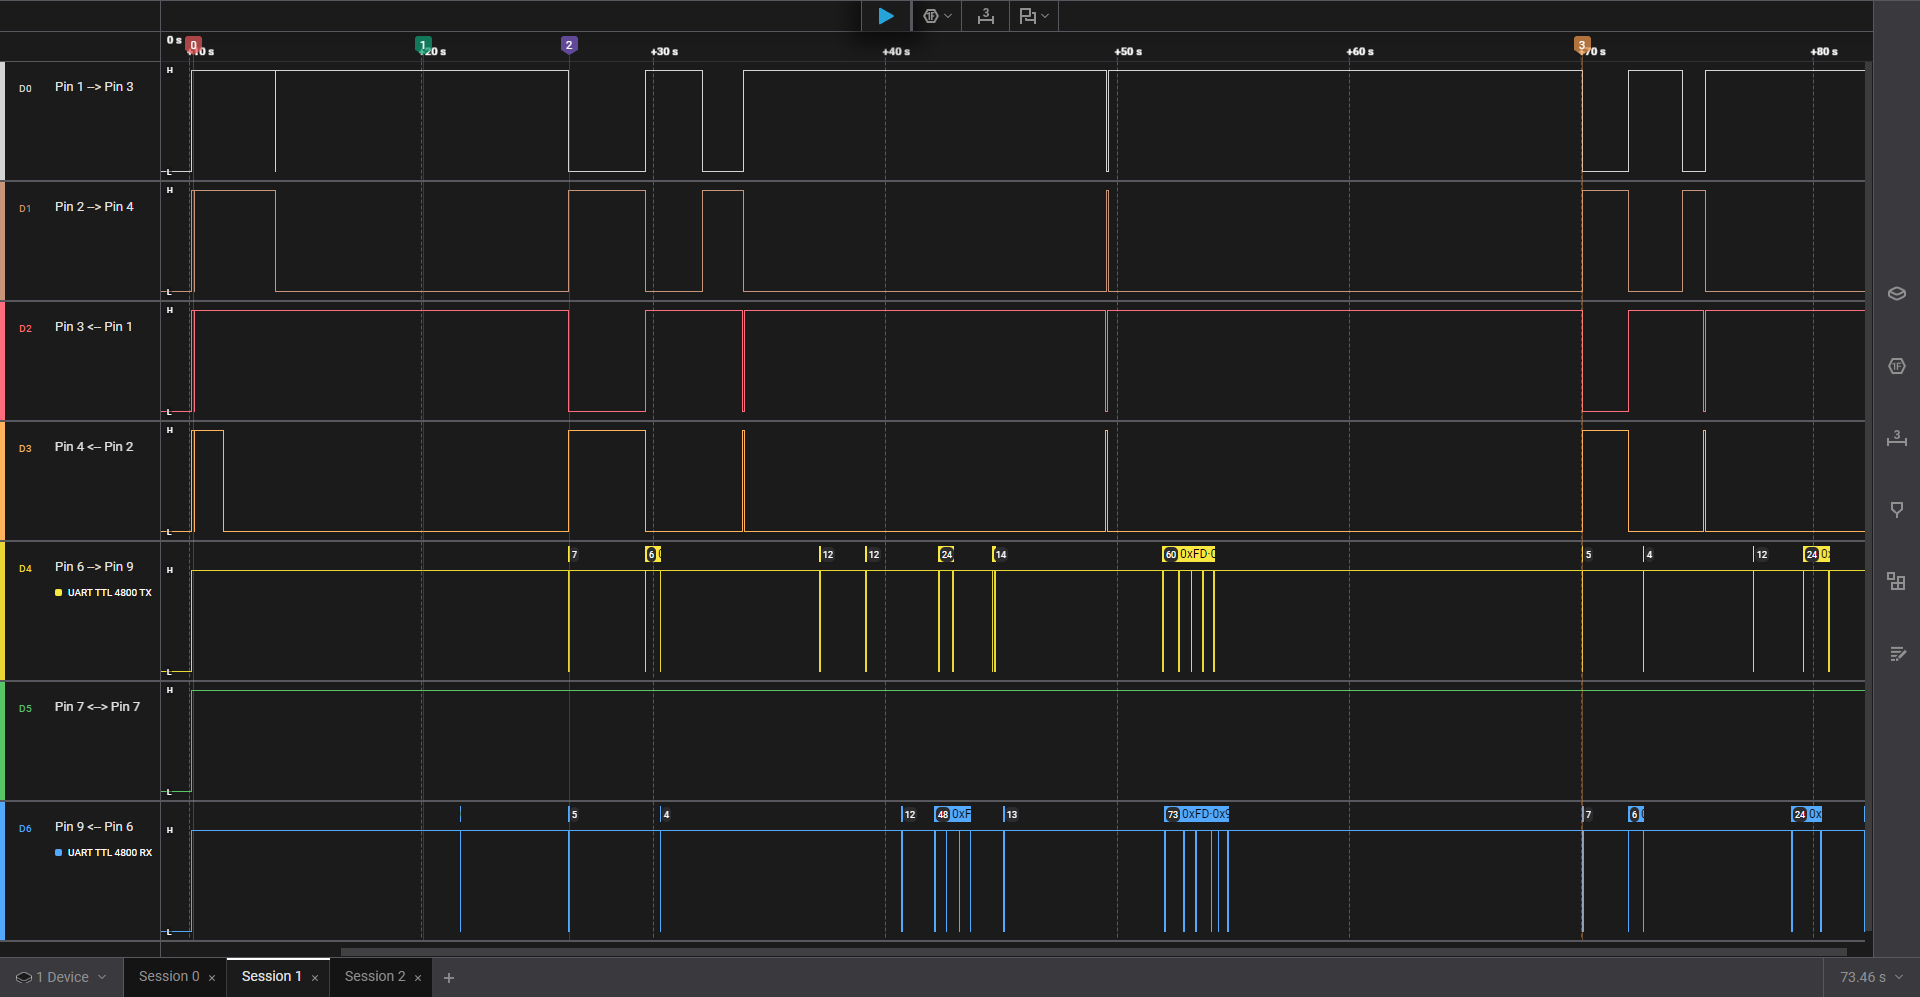Start capture with the blue play button
The width and height of the screenshot is (1920, 997).
coord(885,16)
